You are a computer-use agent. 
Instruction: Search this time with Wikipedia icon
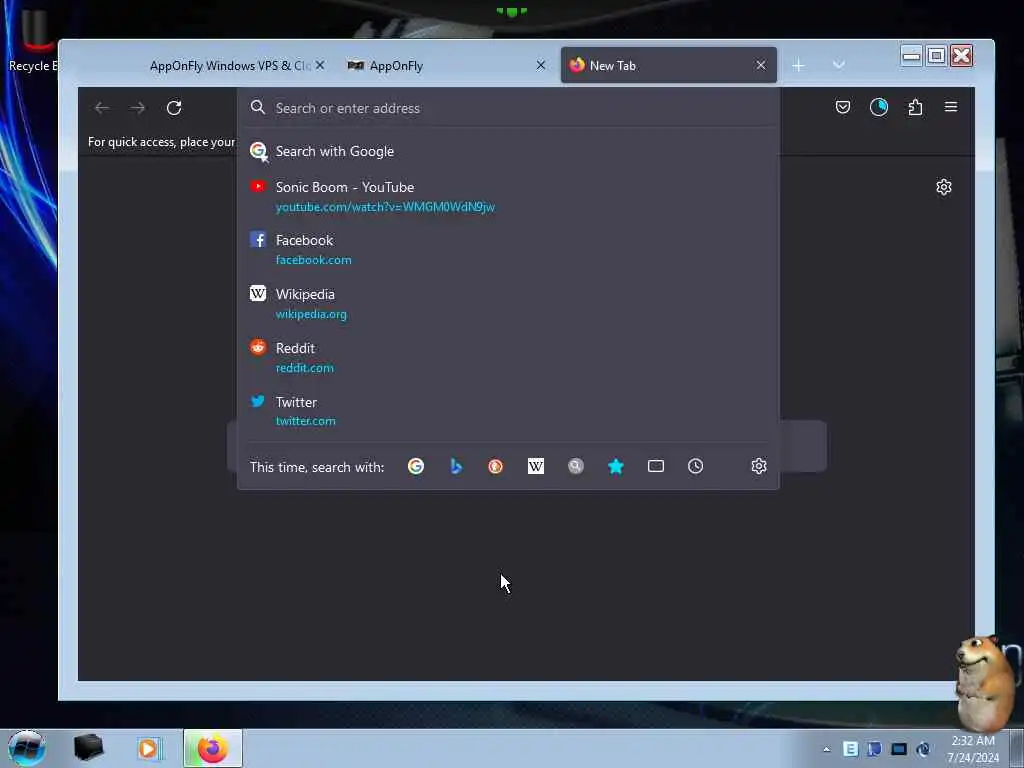pyautogui.click(x=536, y=466)
